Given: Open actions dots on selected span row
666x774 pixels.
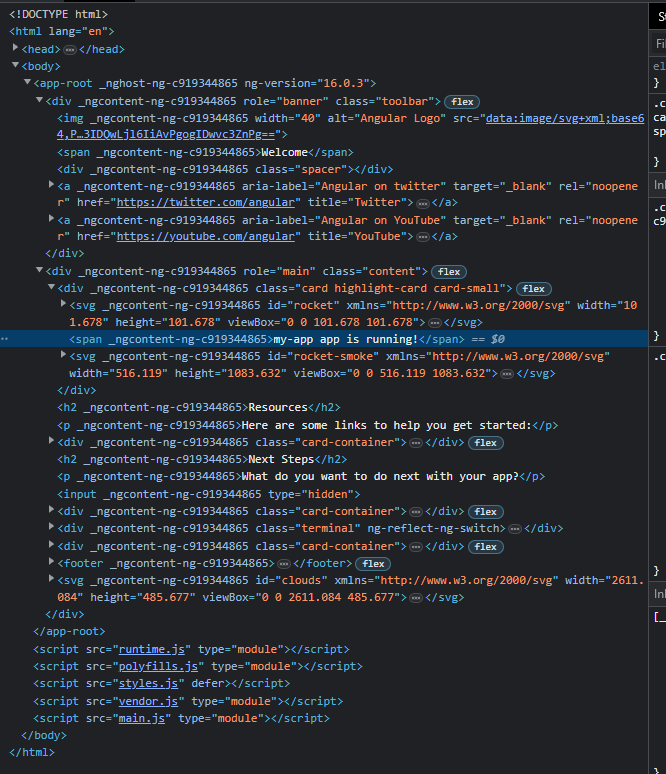Looking at the screenshot, I should (x=4, y=339).
